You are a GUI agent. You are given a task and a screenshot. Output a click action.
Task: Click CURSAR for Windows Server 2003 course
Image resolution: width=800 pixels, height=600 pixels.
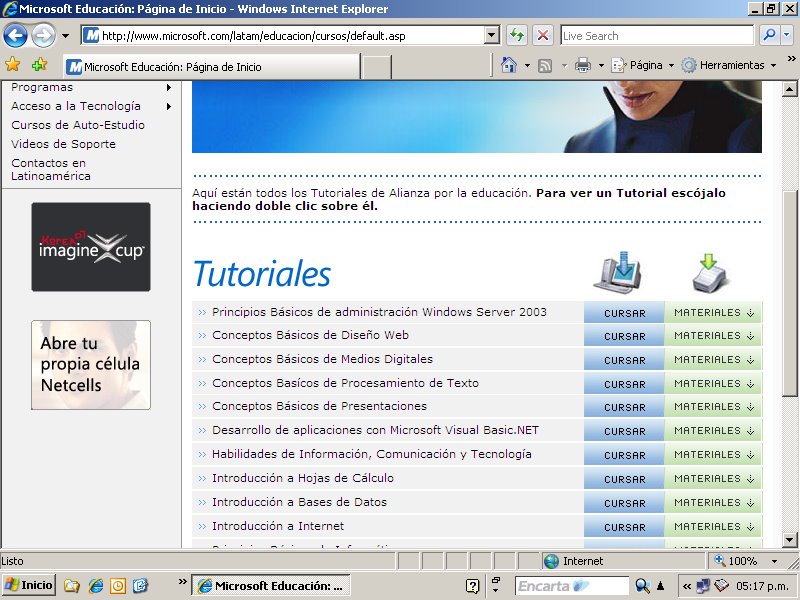pos(624,313)
